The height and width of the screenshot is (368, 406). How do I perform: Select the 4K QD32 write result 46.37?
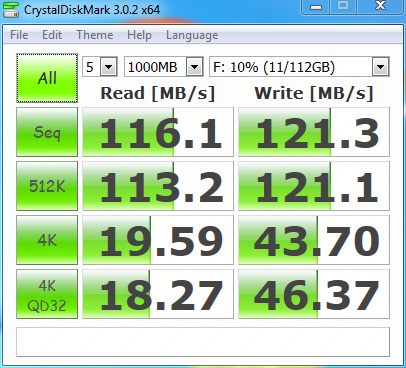[x=314, y=294]
